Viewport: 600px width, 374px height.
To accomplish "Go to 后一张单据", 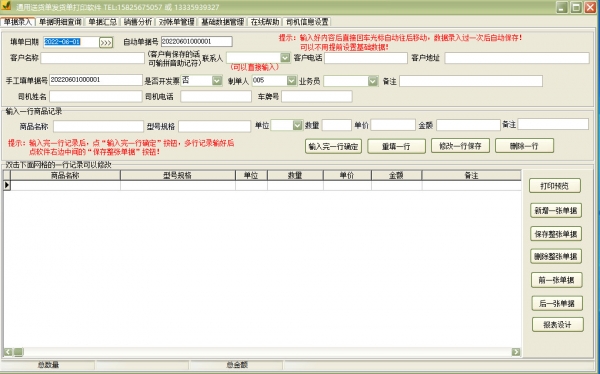I will [x=557, y=304].
